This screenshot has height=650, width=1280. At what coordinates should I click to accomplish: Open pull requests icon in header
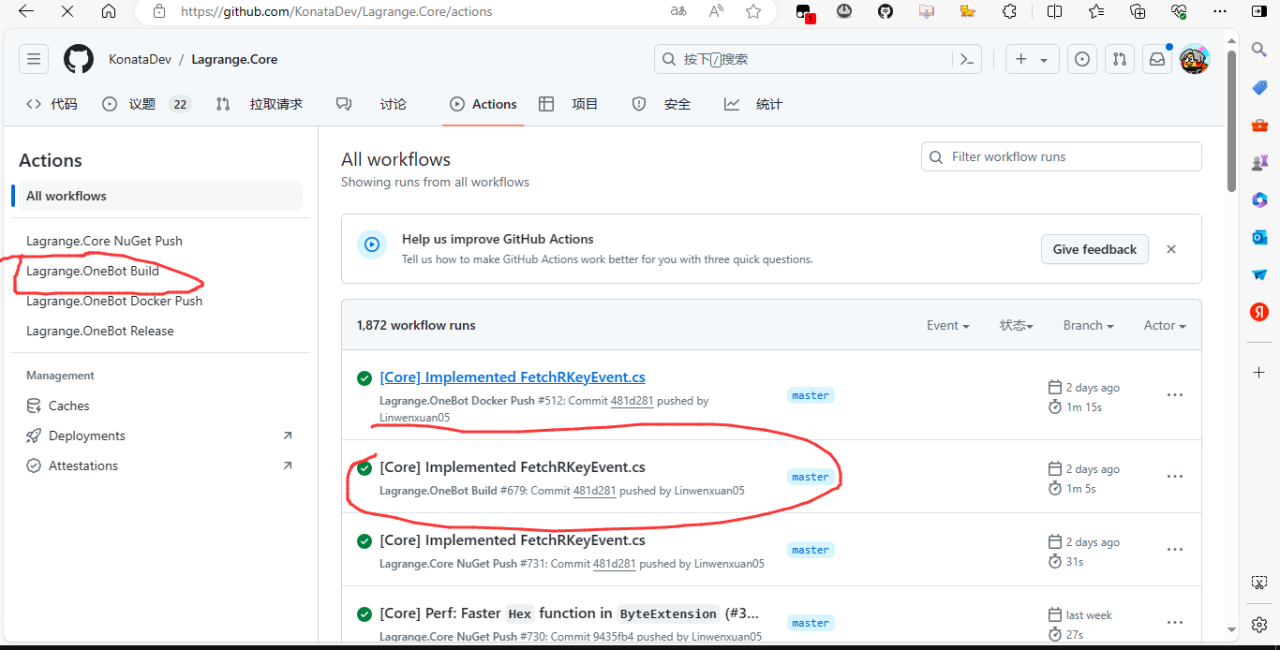tap(1120, 59)
